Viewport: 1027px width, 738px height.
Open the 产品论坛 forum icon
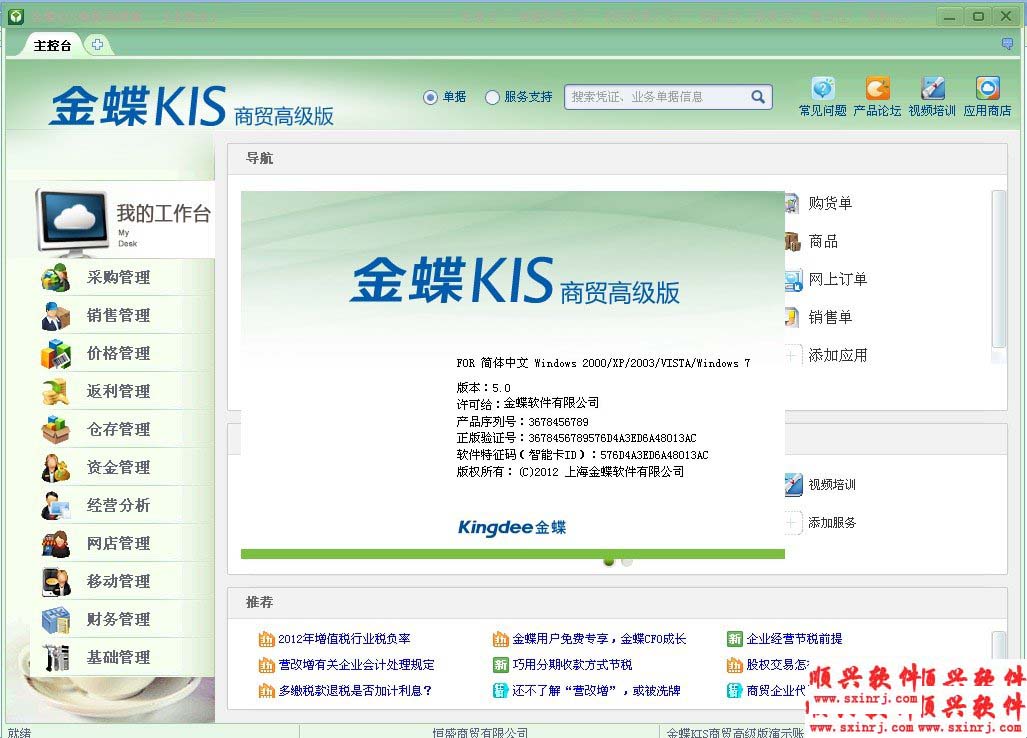(x=877, y=97)
